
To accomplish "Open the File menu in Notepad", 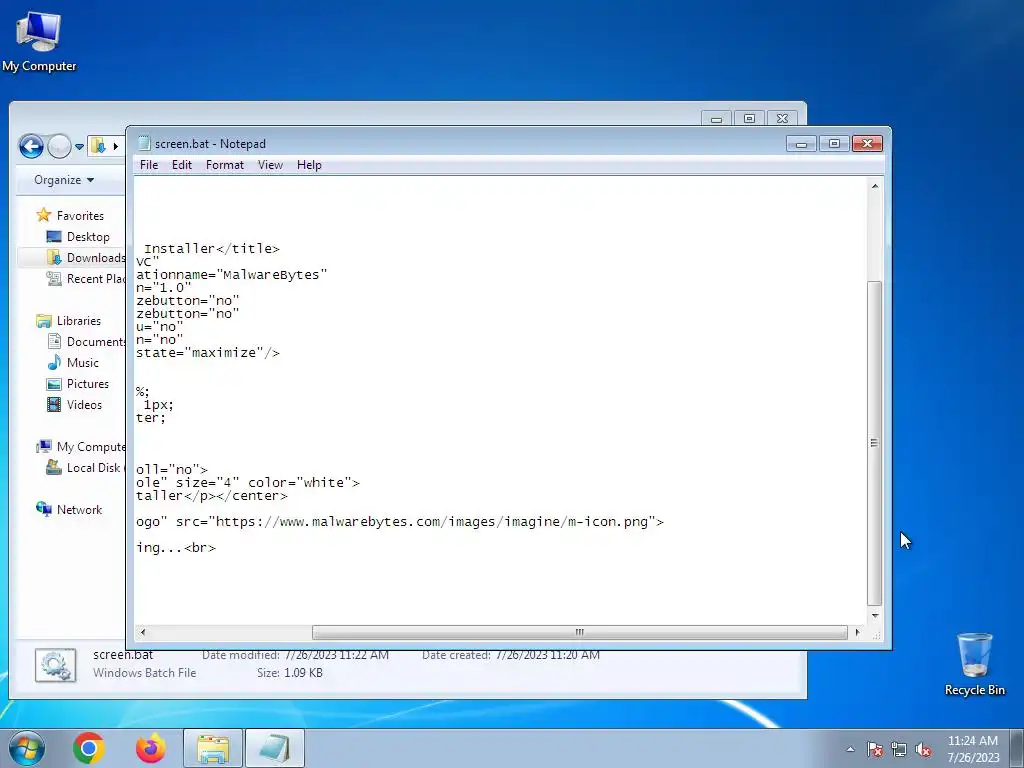I will pos(149,165).
